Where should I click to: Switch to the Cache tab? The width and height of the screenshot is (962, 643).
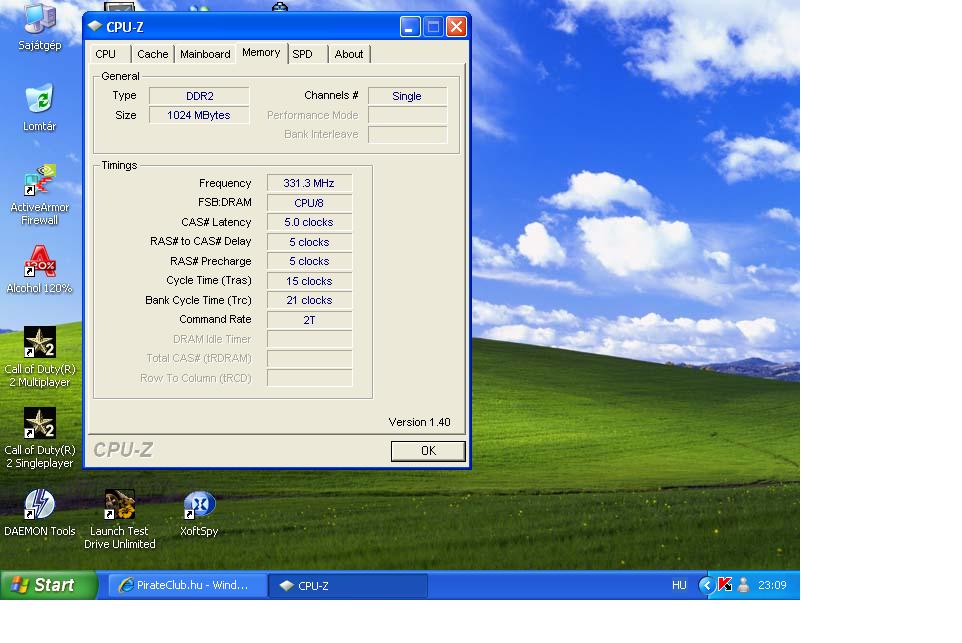[152, 54]
